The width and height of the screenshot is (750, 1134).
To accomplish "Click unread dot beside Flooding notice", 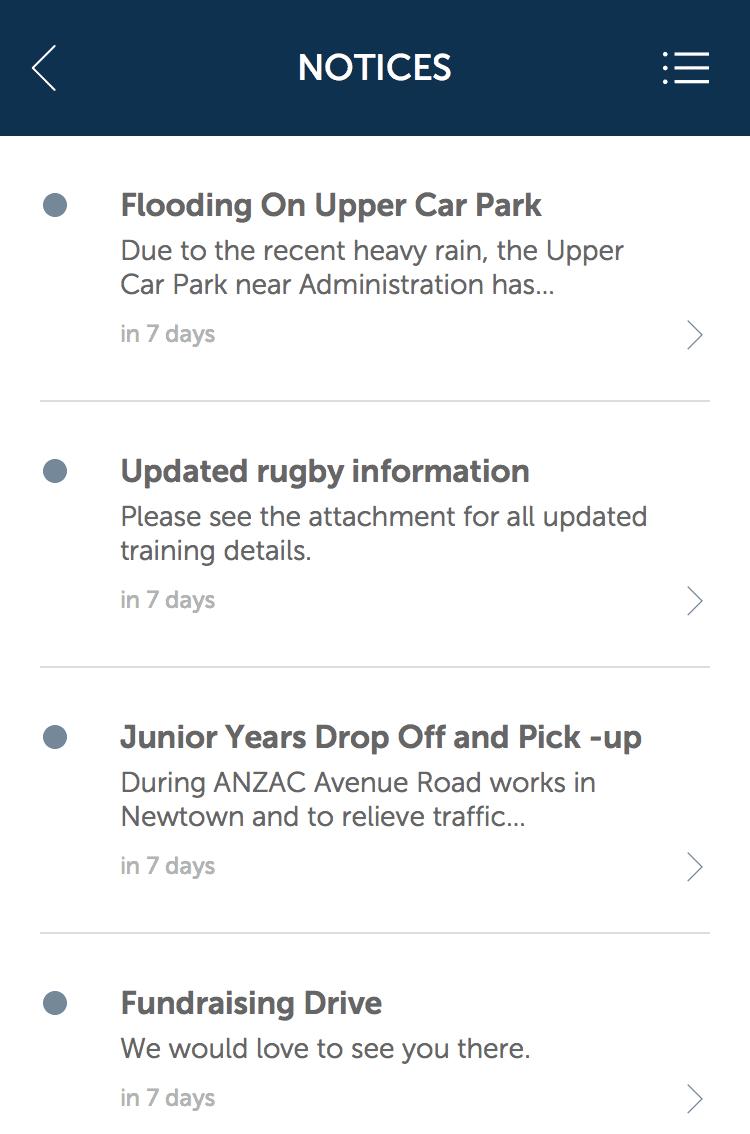I will point(55,205).
